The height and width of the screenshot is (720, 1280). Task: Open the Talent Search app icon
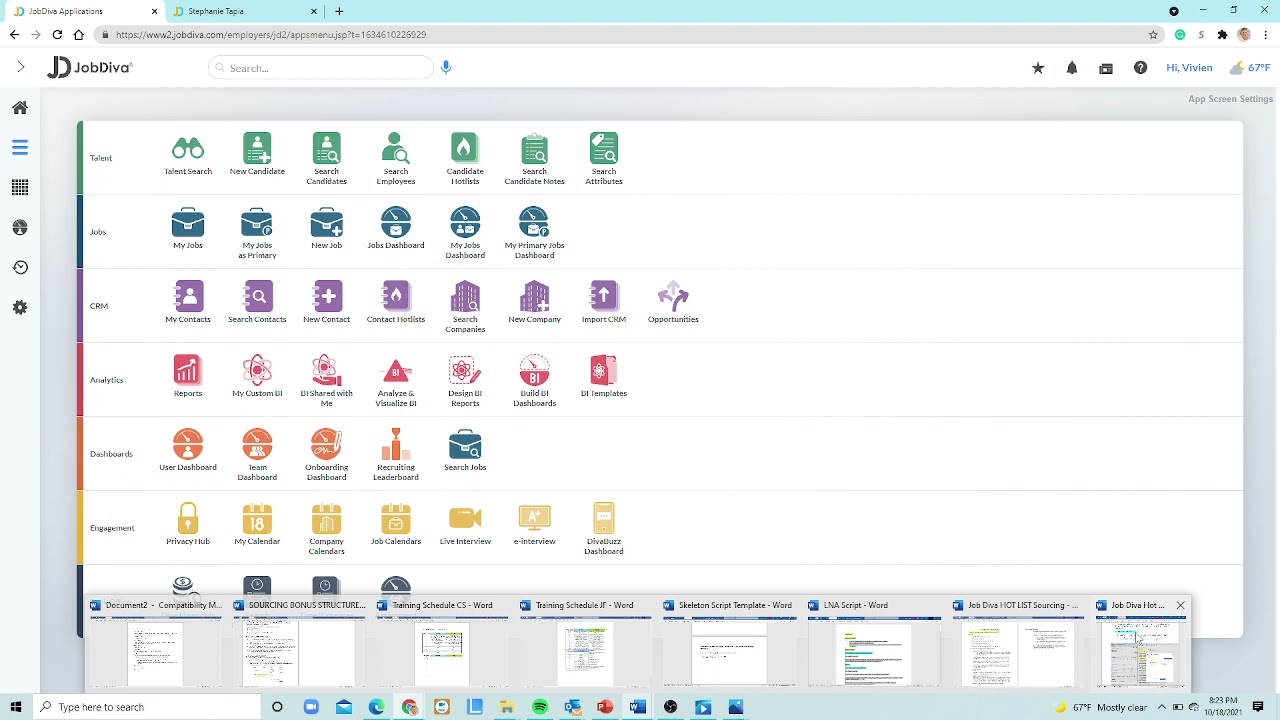coord(188,150)
